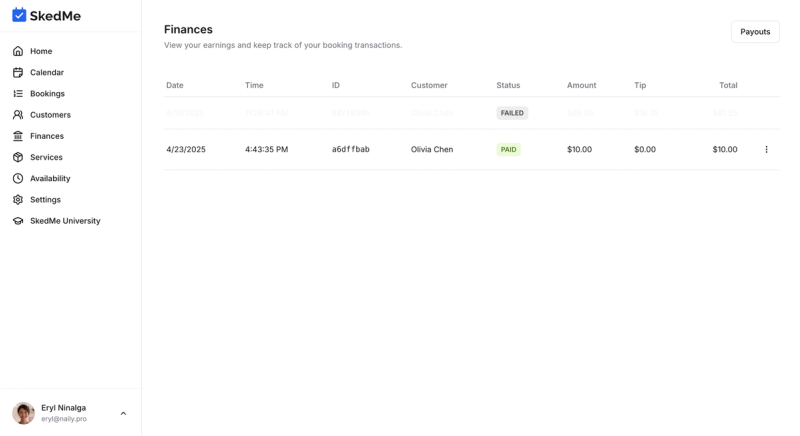Screen dimensions: 800x436
Task: Expand the account menu chevron
Action: point(123,414)
